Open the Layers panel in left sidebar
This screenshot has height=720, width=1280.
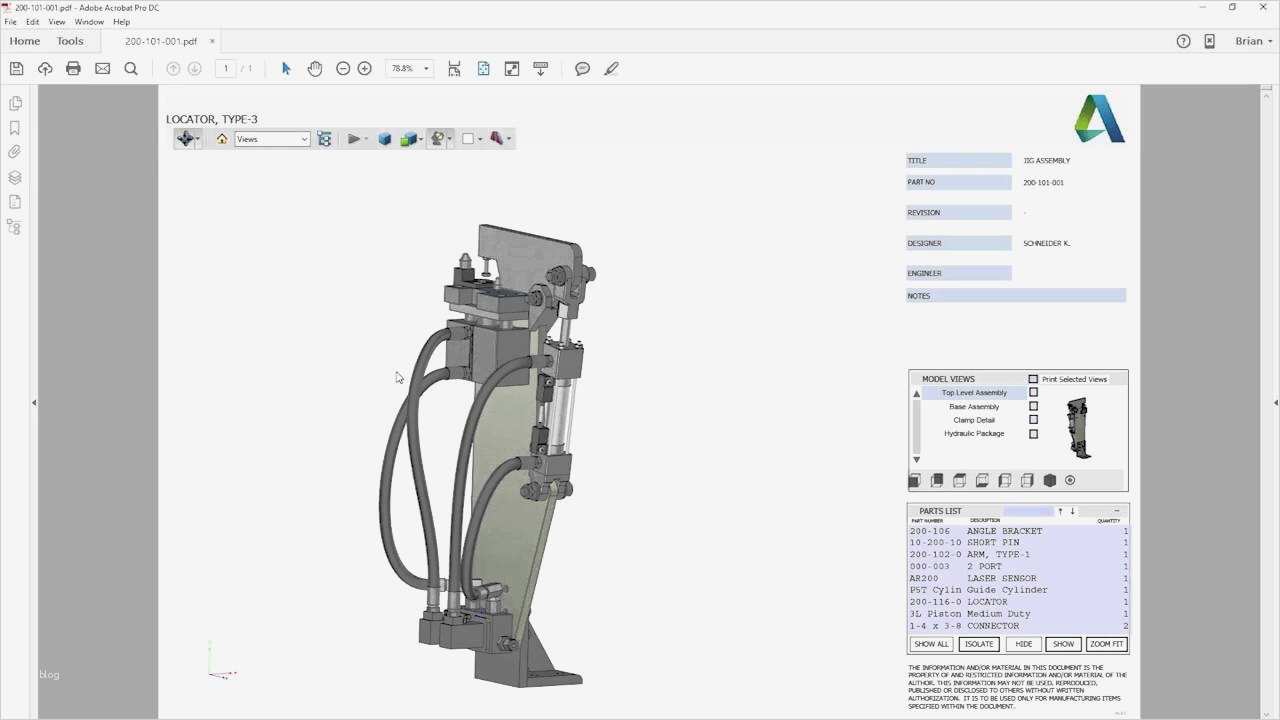[x=15, y=177]
